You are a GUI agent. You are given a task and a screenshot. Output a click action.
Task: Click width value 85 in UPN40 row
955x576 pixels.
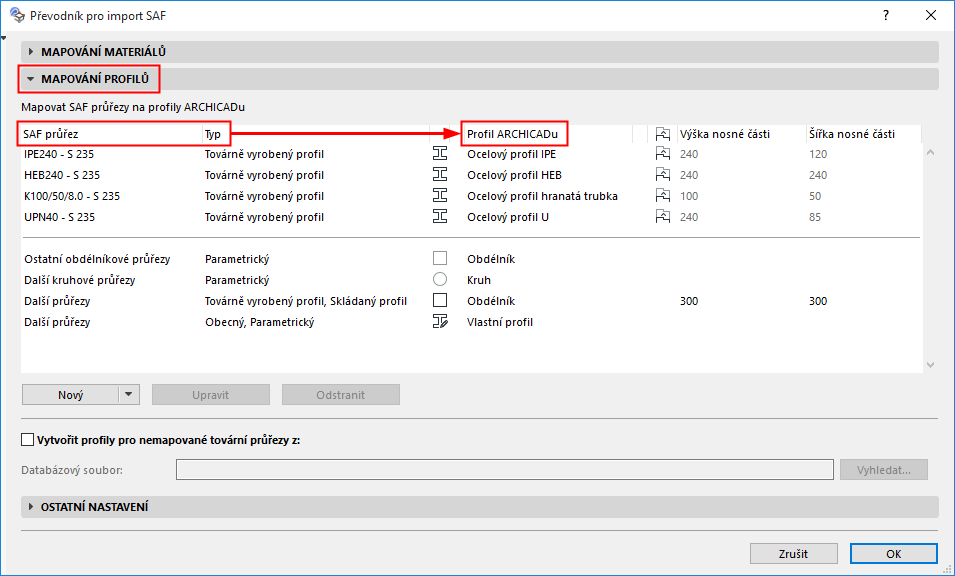[815, 217]
